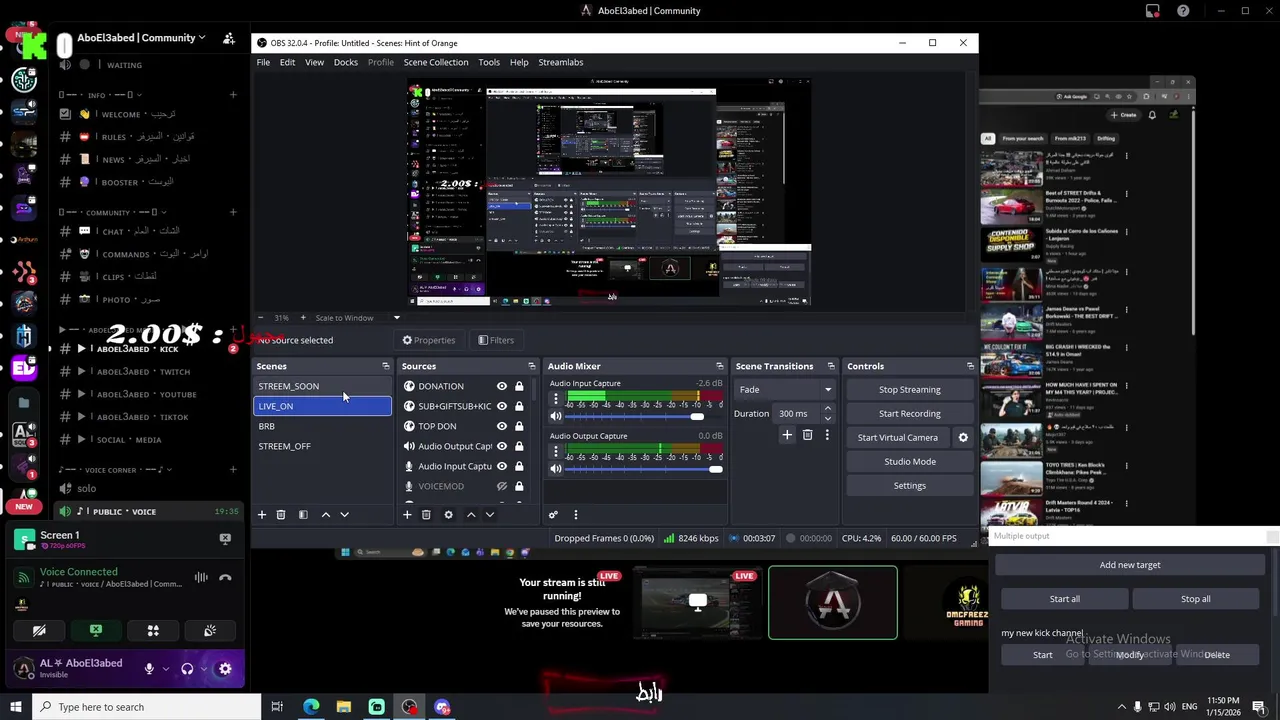
Task: Open Discord soundboard icon
Action: [x=210, y=630]
